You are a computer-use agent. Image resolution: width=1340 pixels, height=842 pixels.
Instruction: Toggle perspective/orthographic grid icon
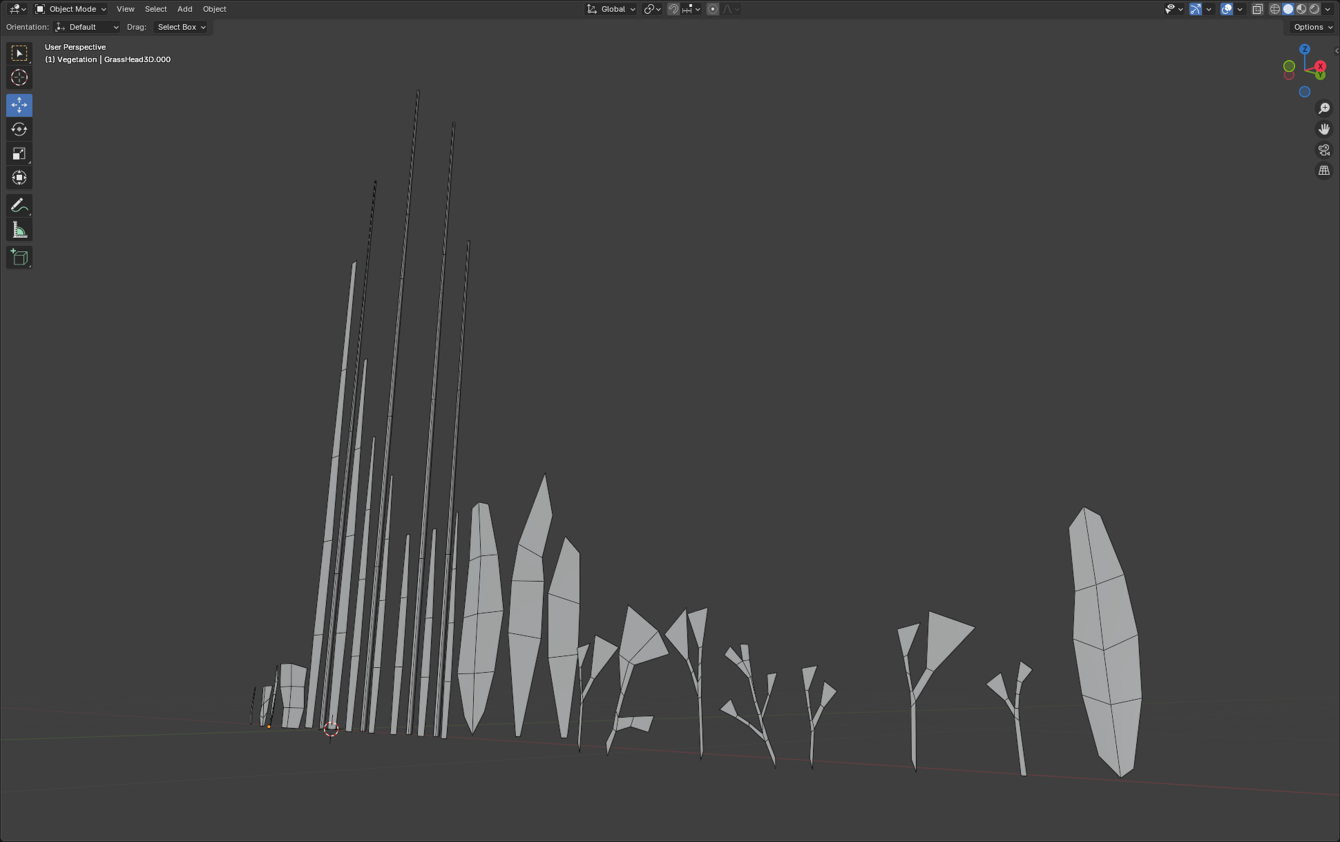pyautogui.click(x=1324, y=171)
